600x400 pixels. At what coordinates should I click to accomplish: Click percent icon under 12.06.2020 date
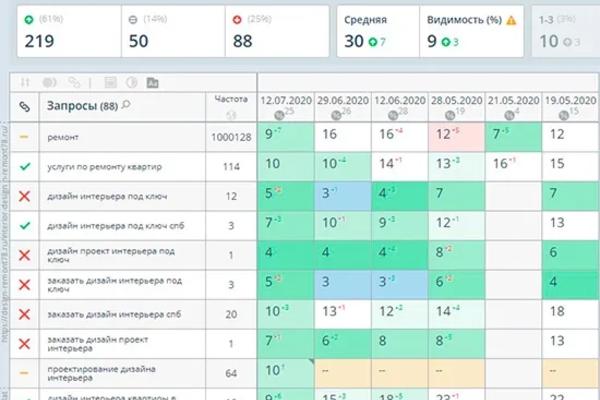393,115
